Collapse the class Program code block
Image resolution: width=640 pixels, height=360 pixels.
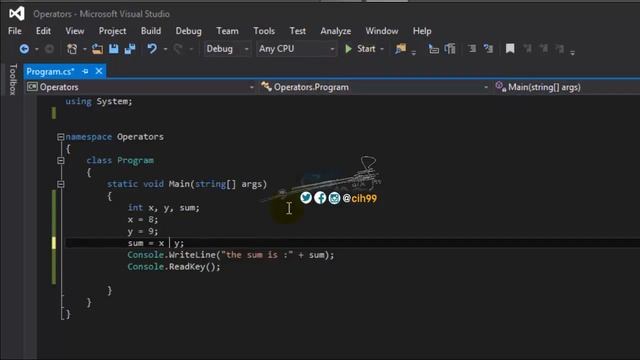click(60, 160)
